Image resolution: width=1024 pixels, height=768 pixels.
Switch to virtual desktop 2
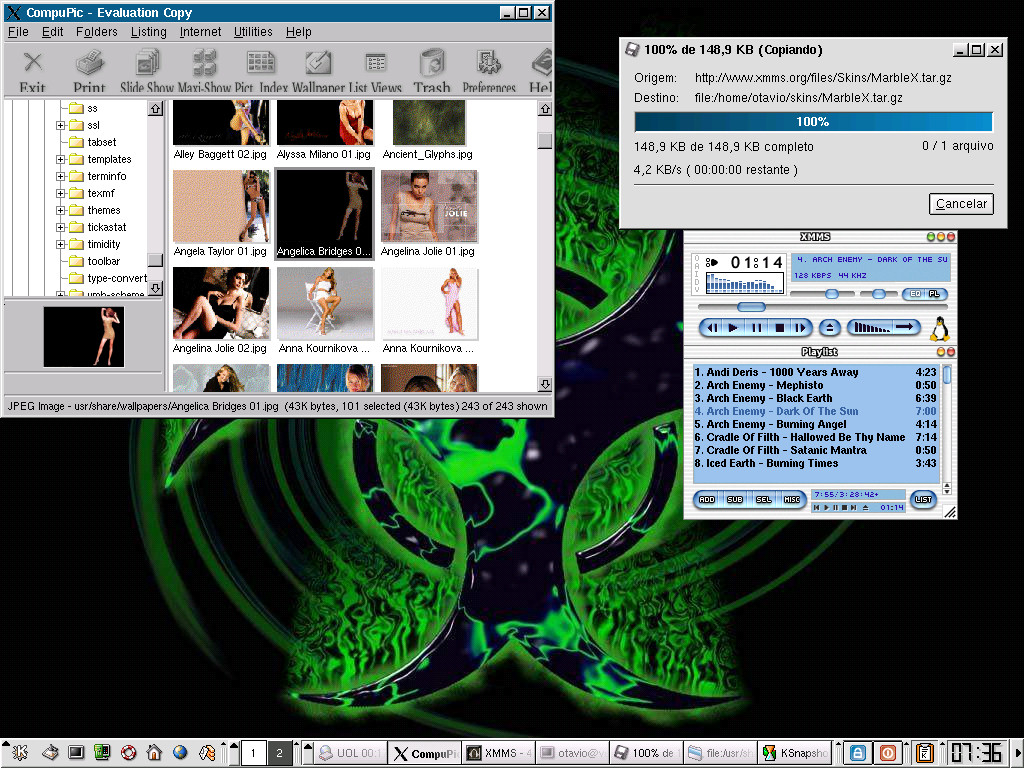[280, 753]
